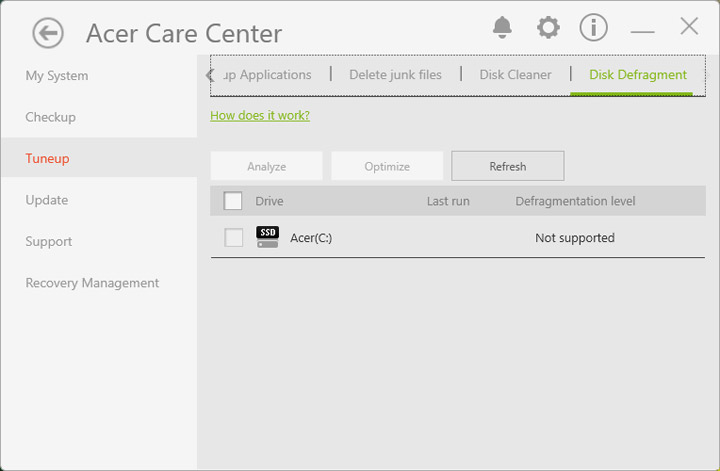Viewport: 720px width, 471px height.
Task: Follow the 'How does it work?' link
Action: 260,115
